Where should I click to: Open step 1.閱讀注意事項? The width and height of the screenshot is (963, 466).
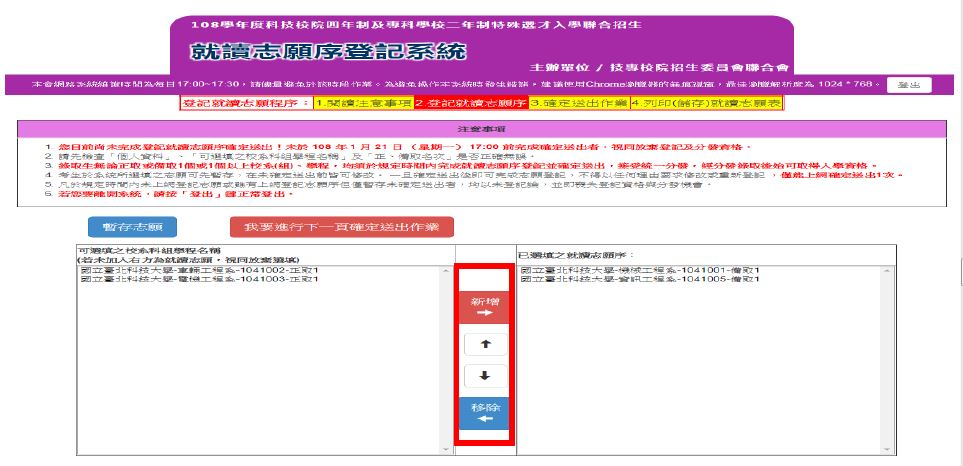[363, 104]
